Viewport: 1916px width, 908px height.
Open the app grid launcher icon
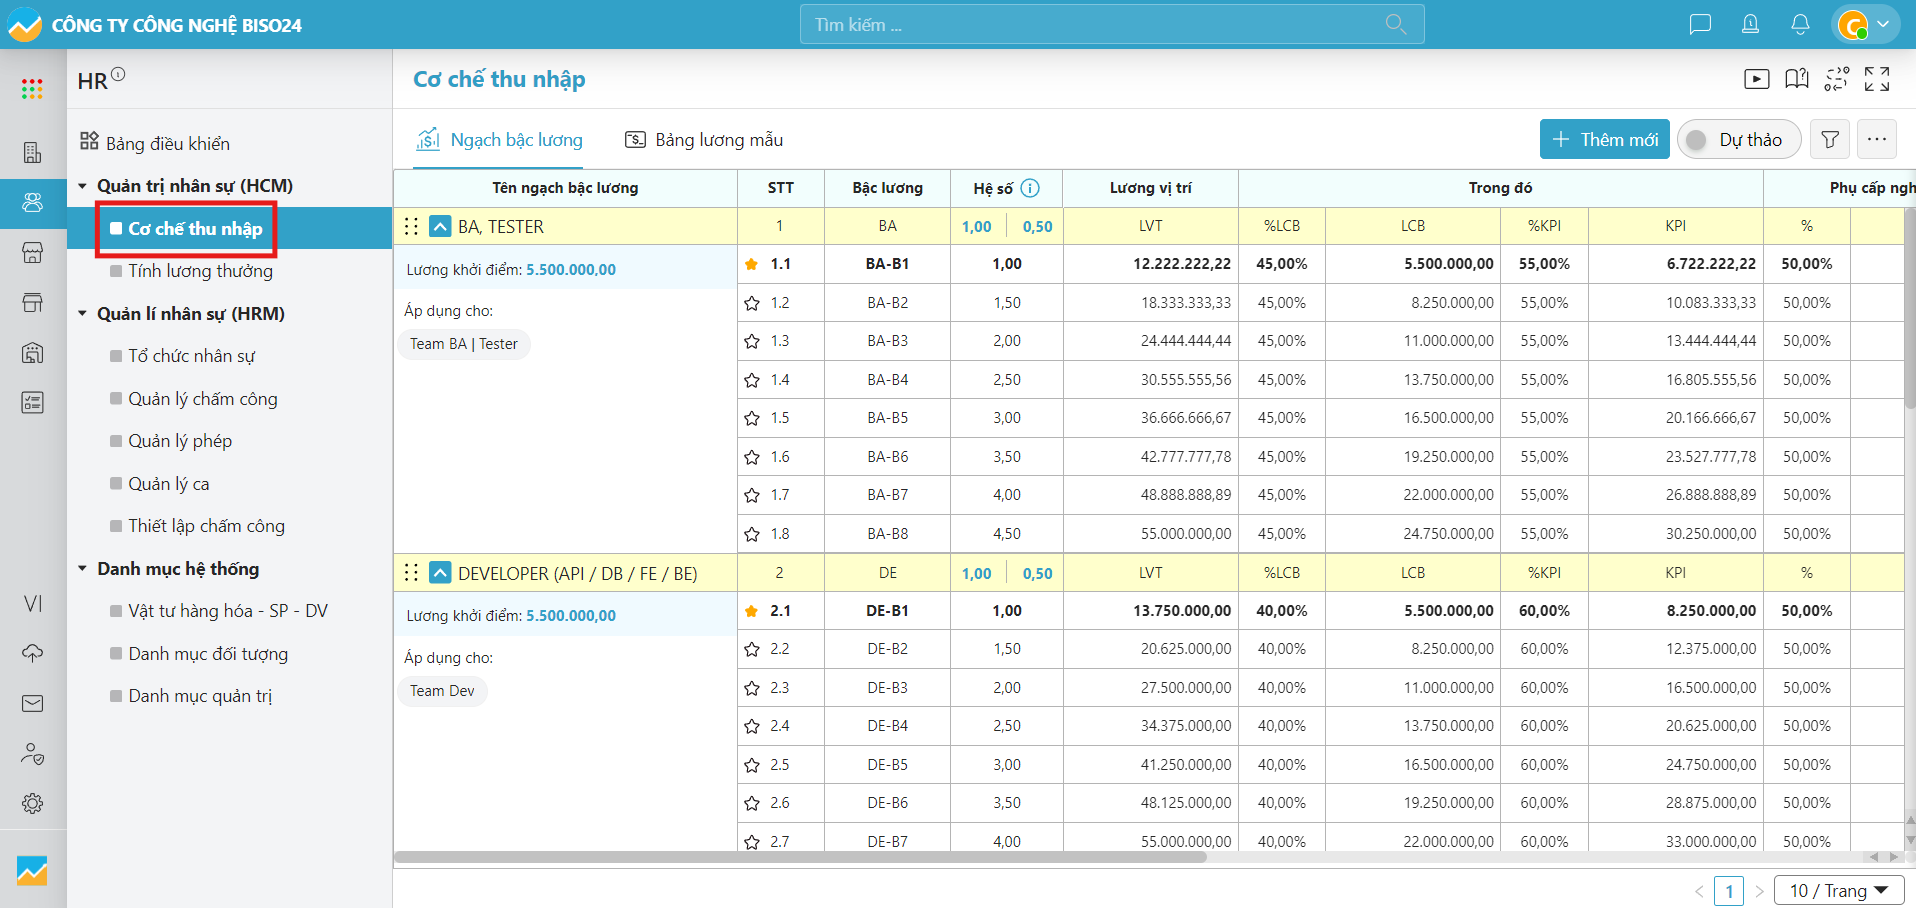[32, 89]
